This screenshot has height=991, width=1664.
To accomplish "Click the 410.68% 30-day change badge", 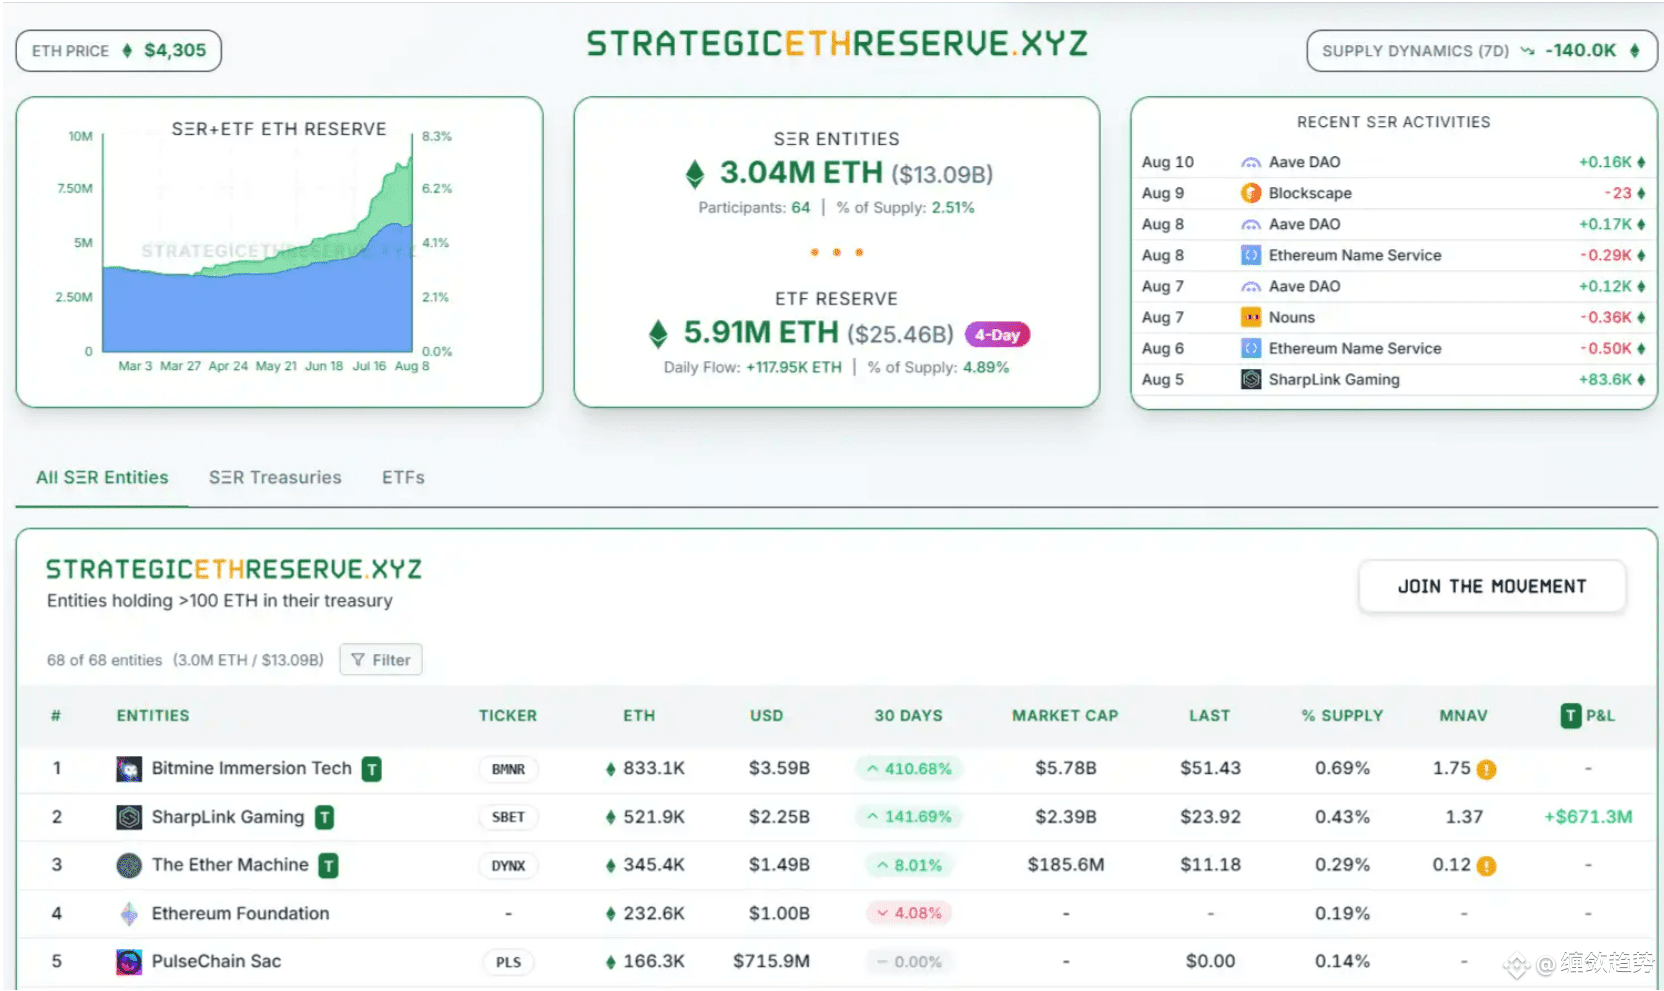I will click(909, 769).
